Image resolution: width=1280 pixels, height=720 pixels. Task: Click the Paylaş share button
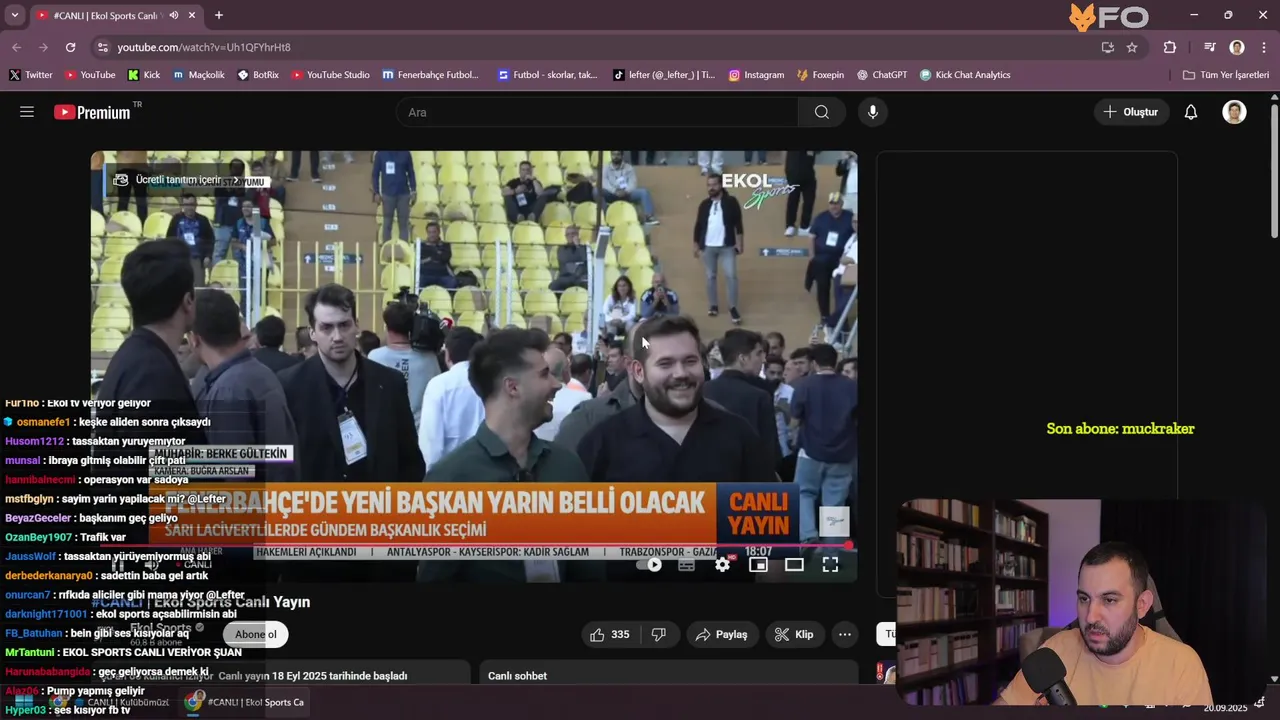coord(722,634)
